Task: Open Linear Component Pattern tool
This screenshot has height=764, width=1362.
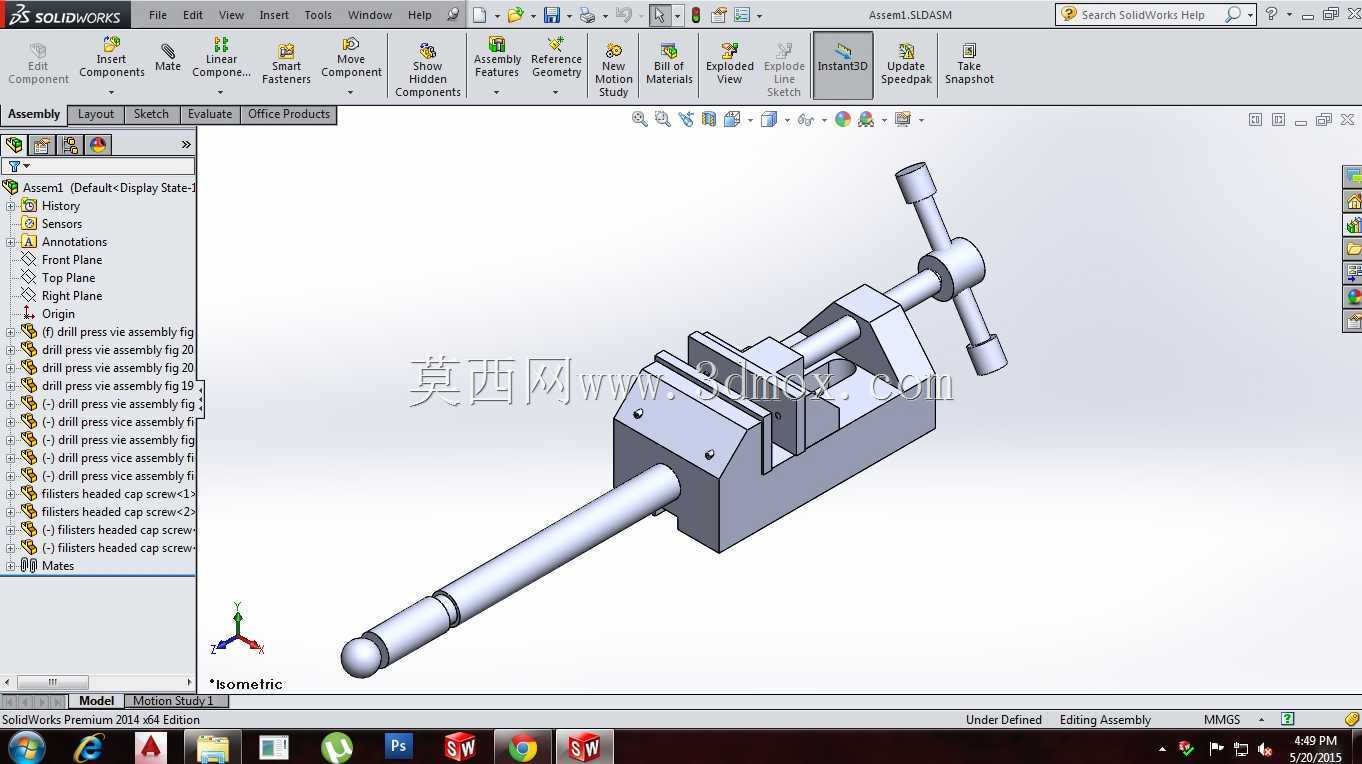Action: pyautogui.click(x=221, y=58)
